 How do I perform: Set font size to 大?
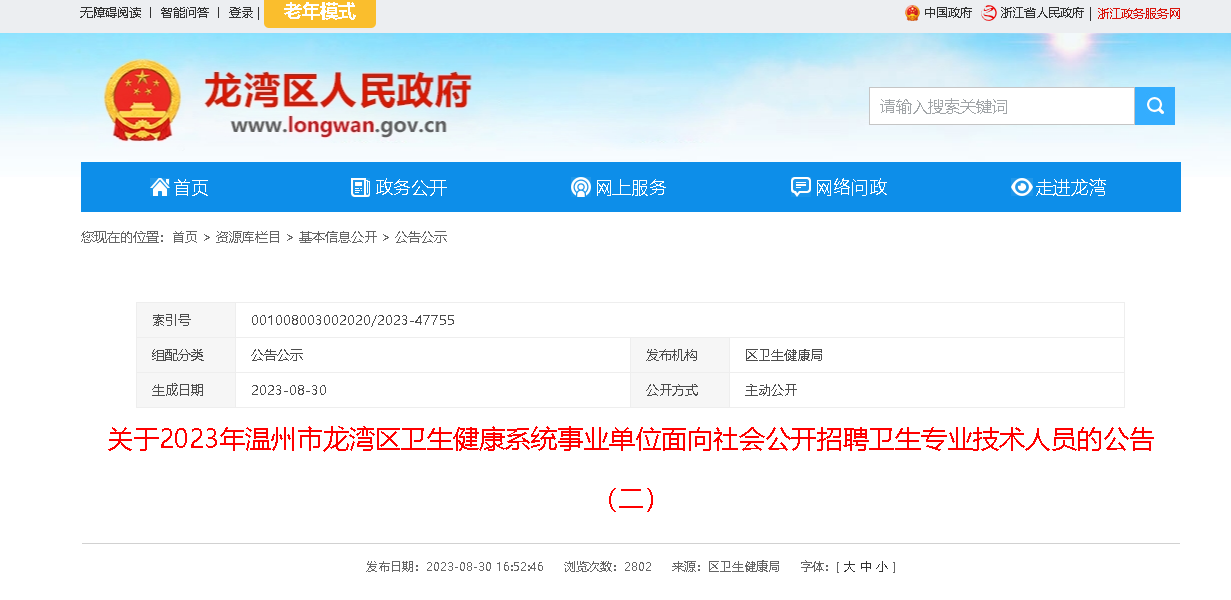tap(849, 567)
